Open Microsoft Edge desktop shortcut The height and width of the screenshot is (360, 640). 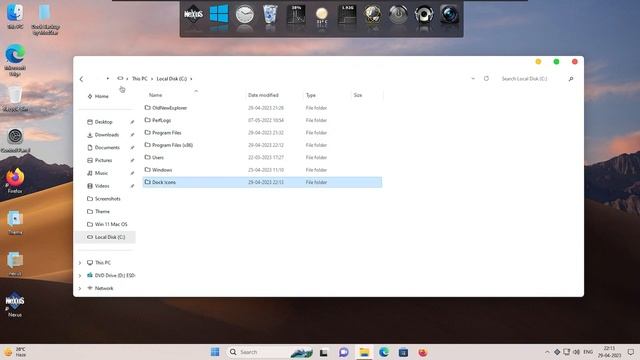click(x=15, y=60)
